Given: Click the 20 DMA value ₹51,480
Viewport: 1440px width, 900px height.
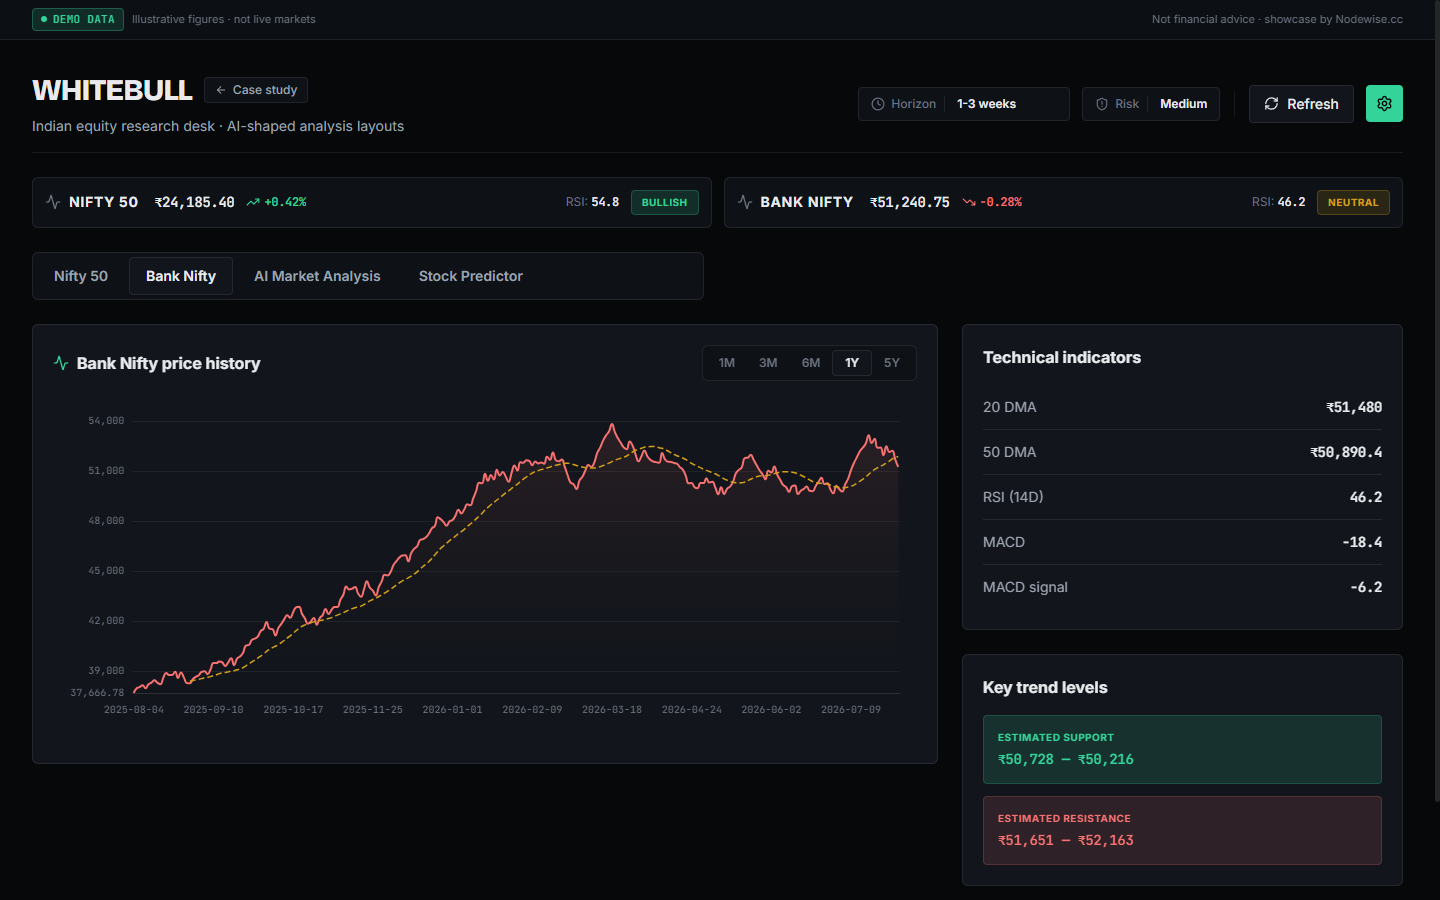Looking at the screenshot, I should [1354, 407].
